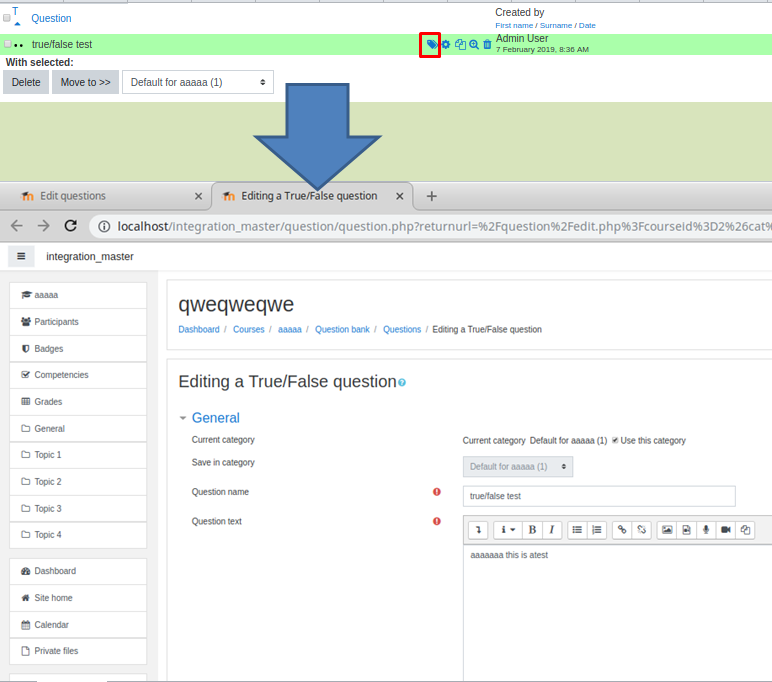Screen dimensions: 772x682
Task: Switch to the Edit questions browser tab
Action: coord(73,196)
